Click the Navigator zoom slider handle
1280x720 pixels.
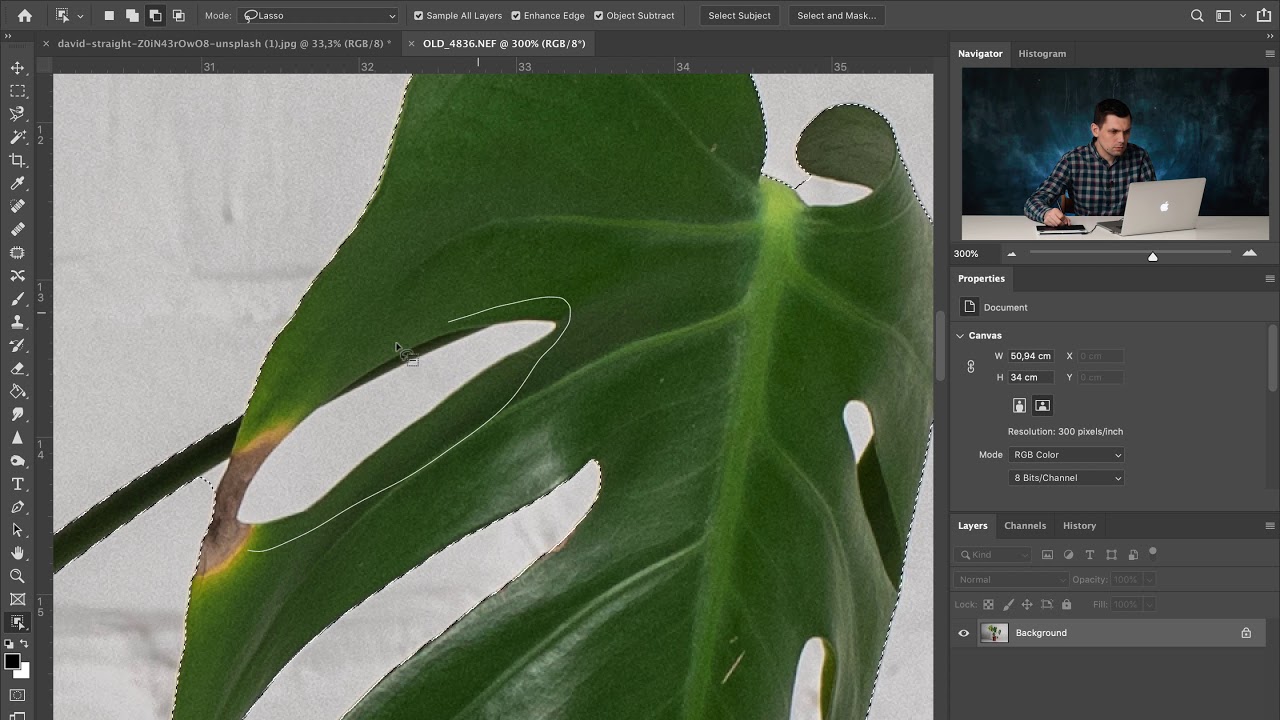click(1153, 256)
